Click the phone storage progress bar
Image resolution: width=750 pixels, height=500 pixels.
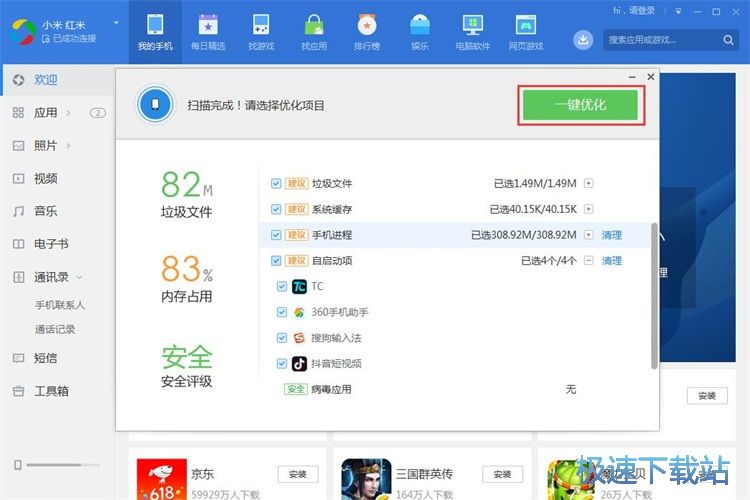63,465
